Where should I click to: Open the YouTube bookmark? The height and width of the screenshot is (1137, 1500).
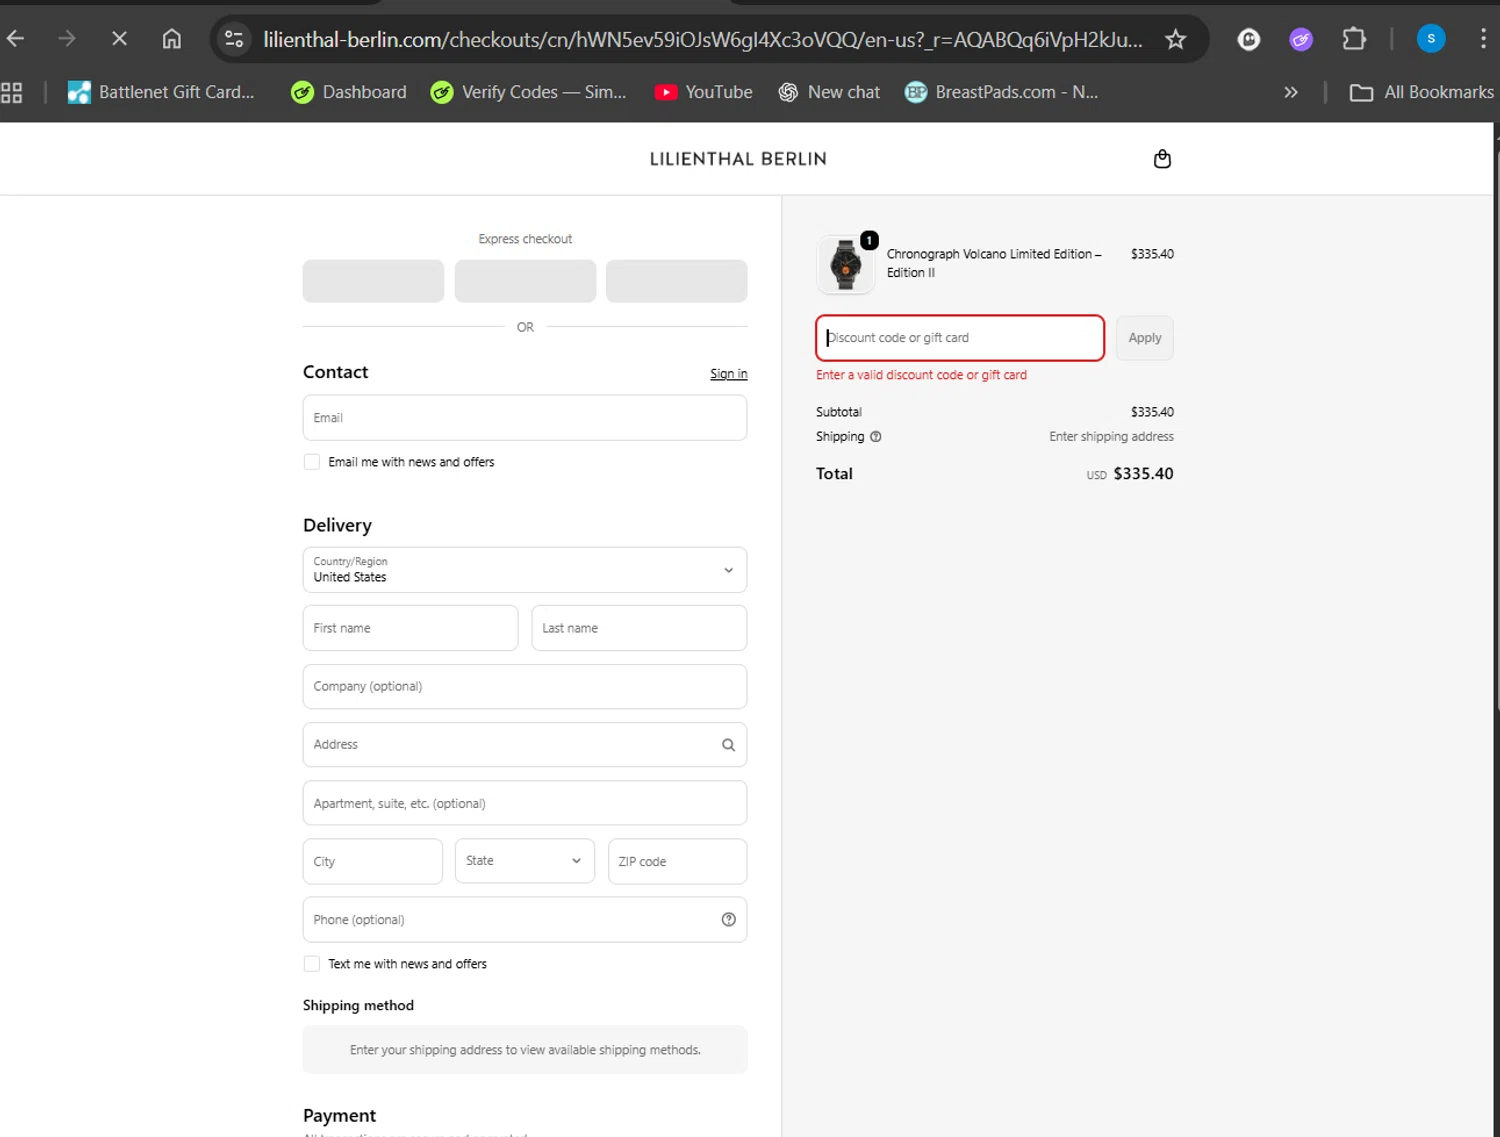pyautogui.click(x=703, y=92)
